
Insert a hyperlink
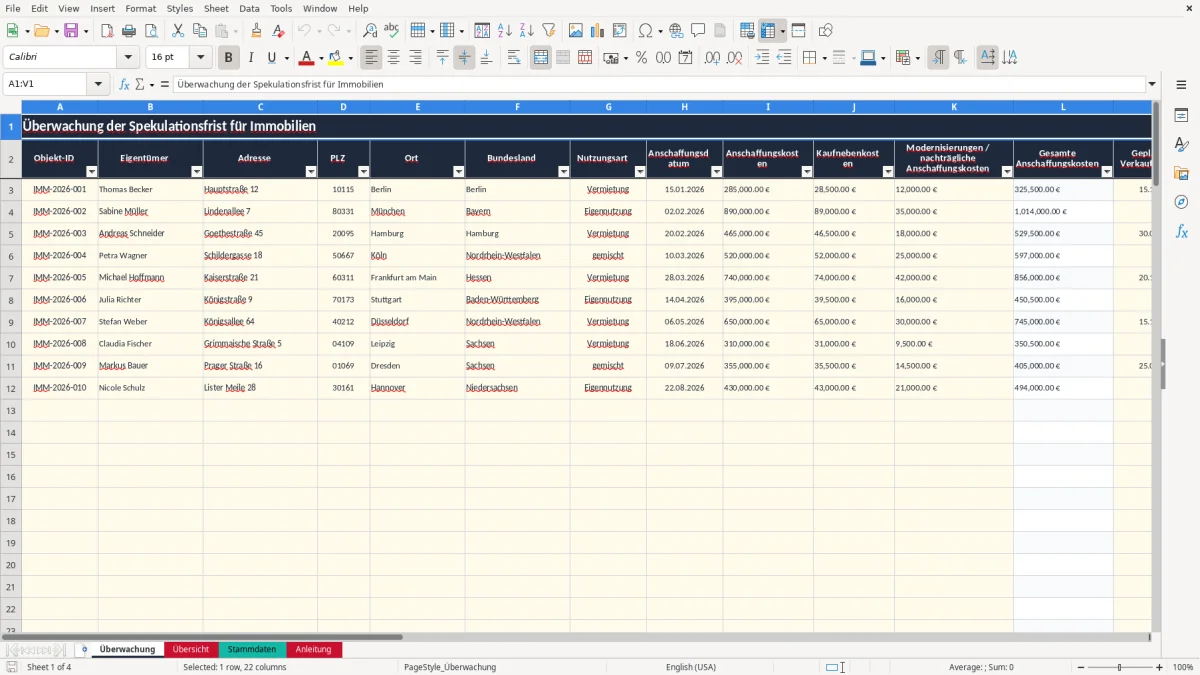coord(676,31)
